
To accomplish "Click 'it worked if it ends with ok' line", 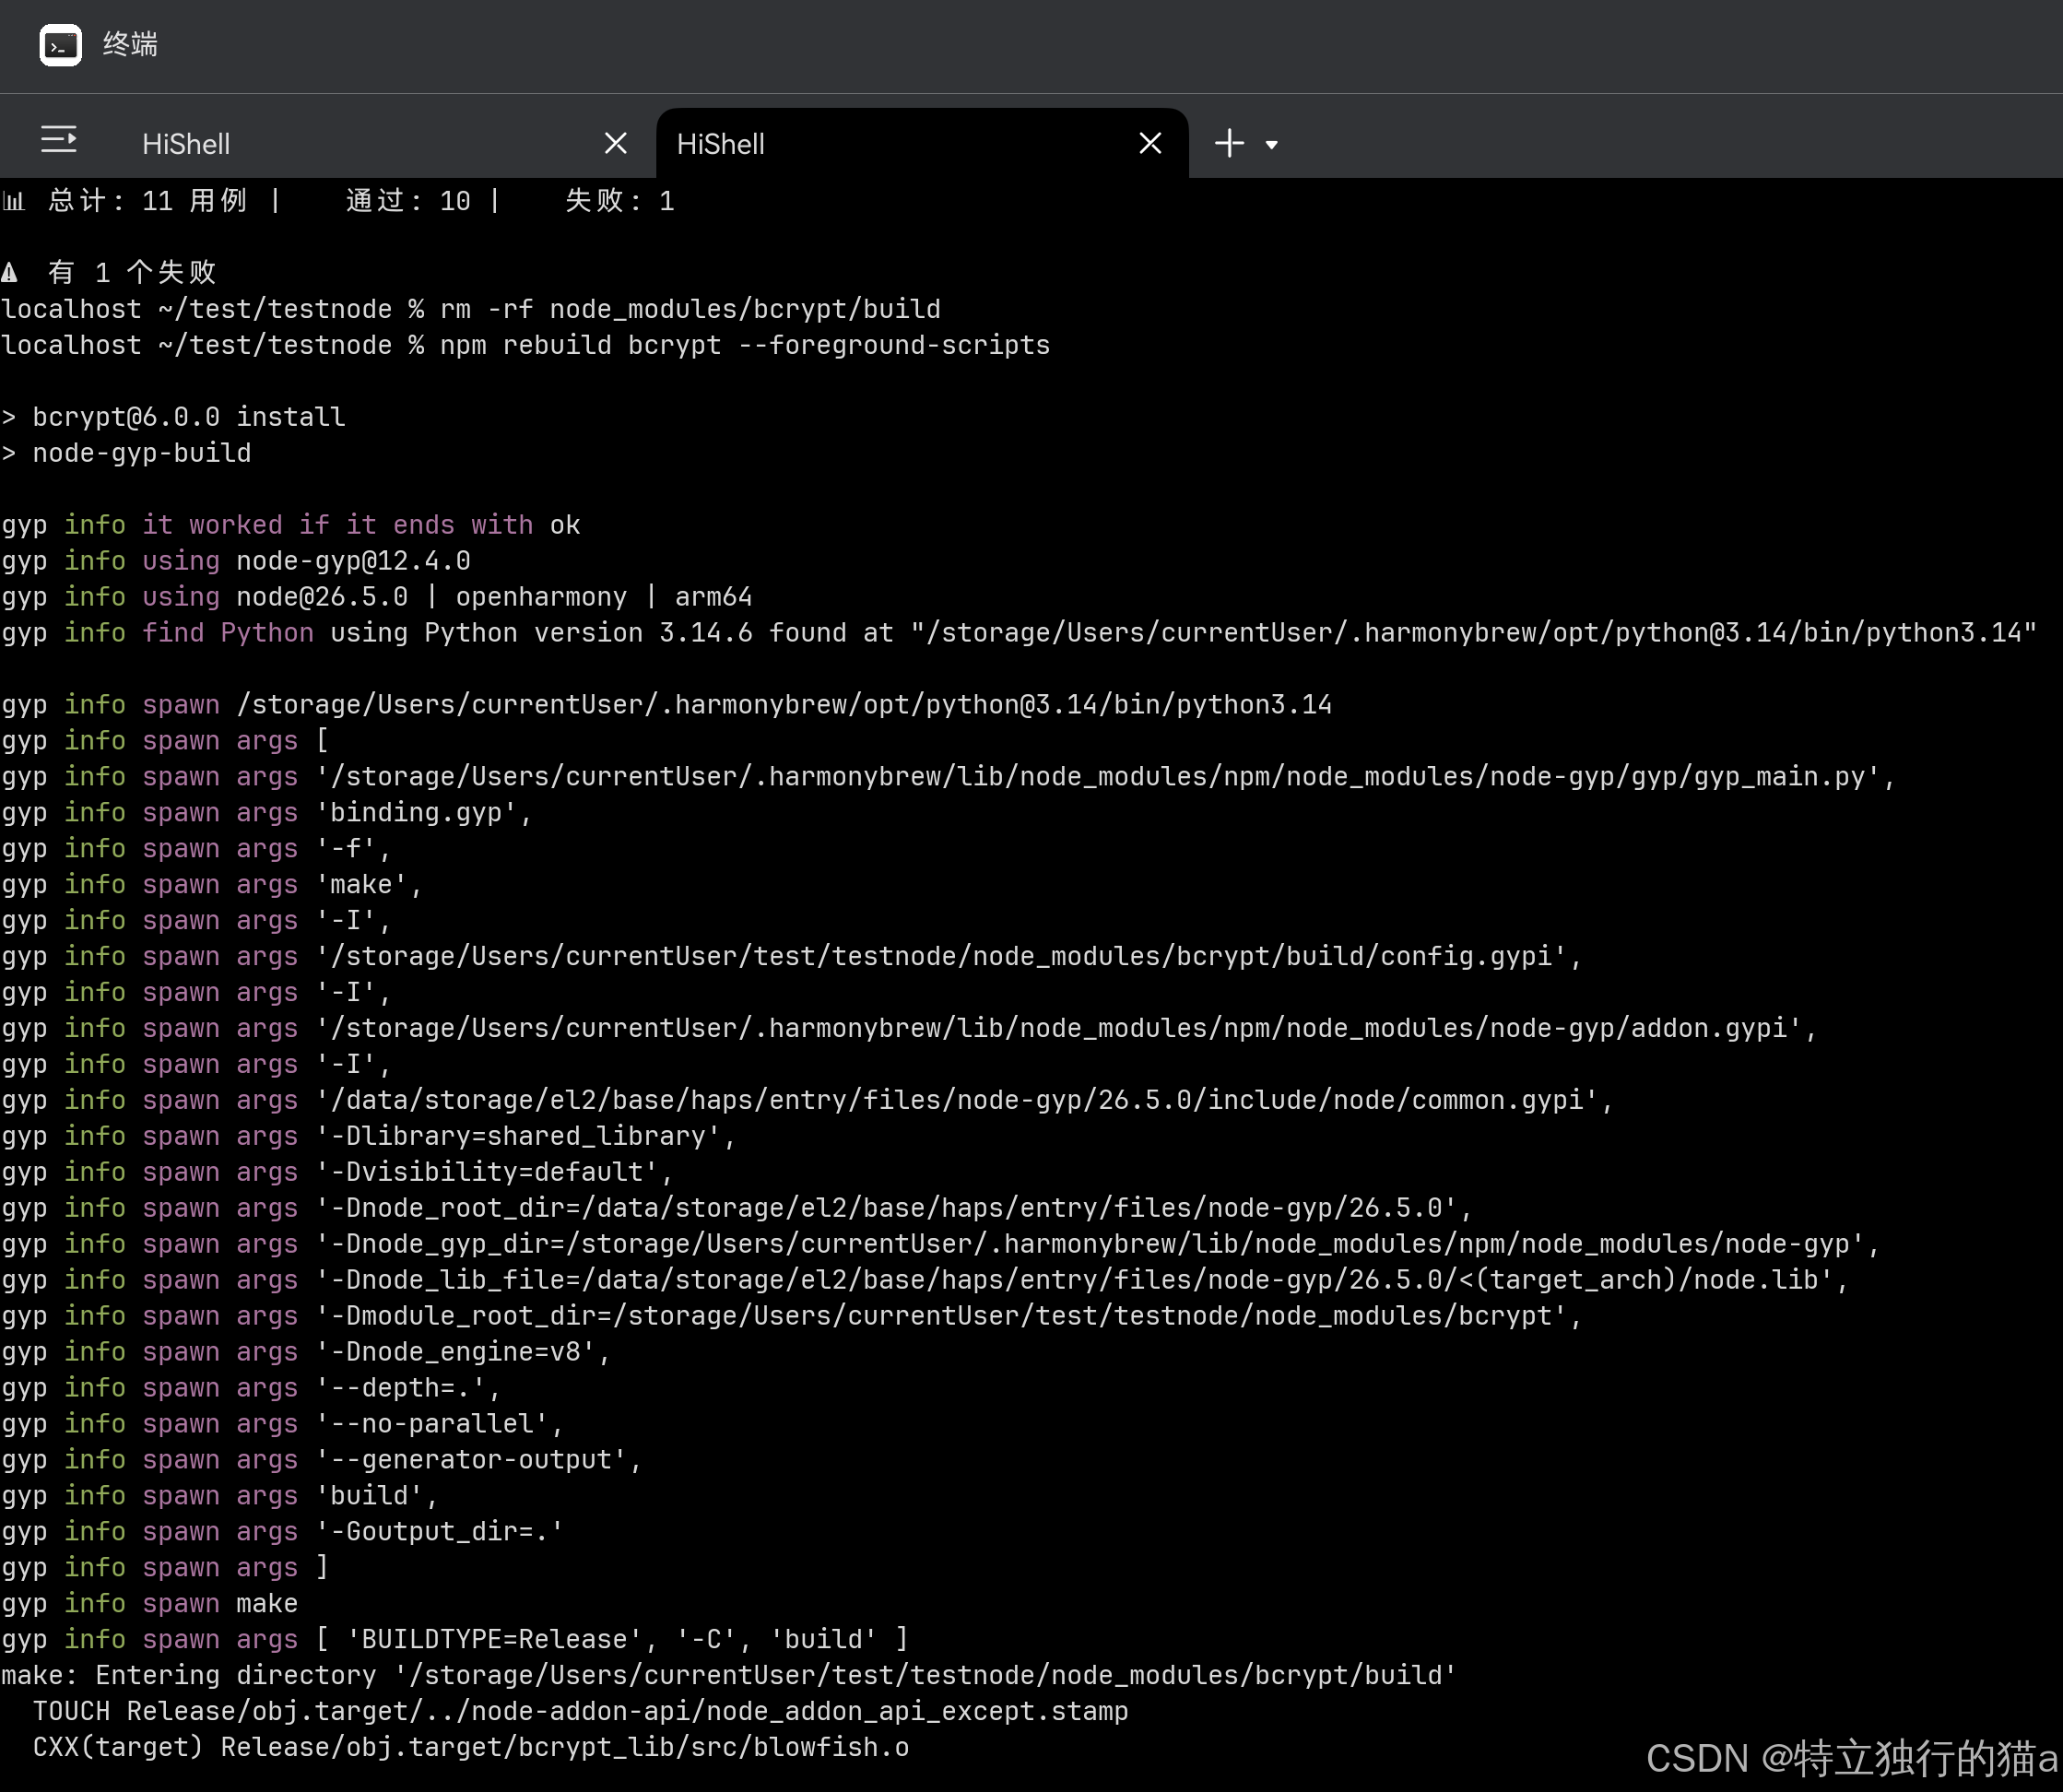I will coord(291,525).
